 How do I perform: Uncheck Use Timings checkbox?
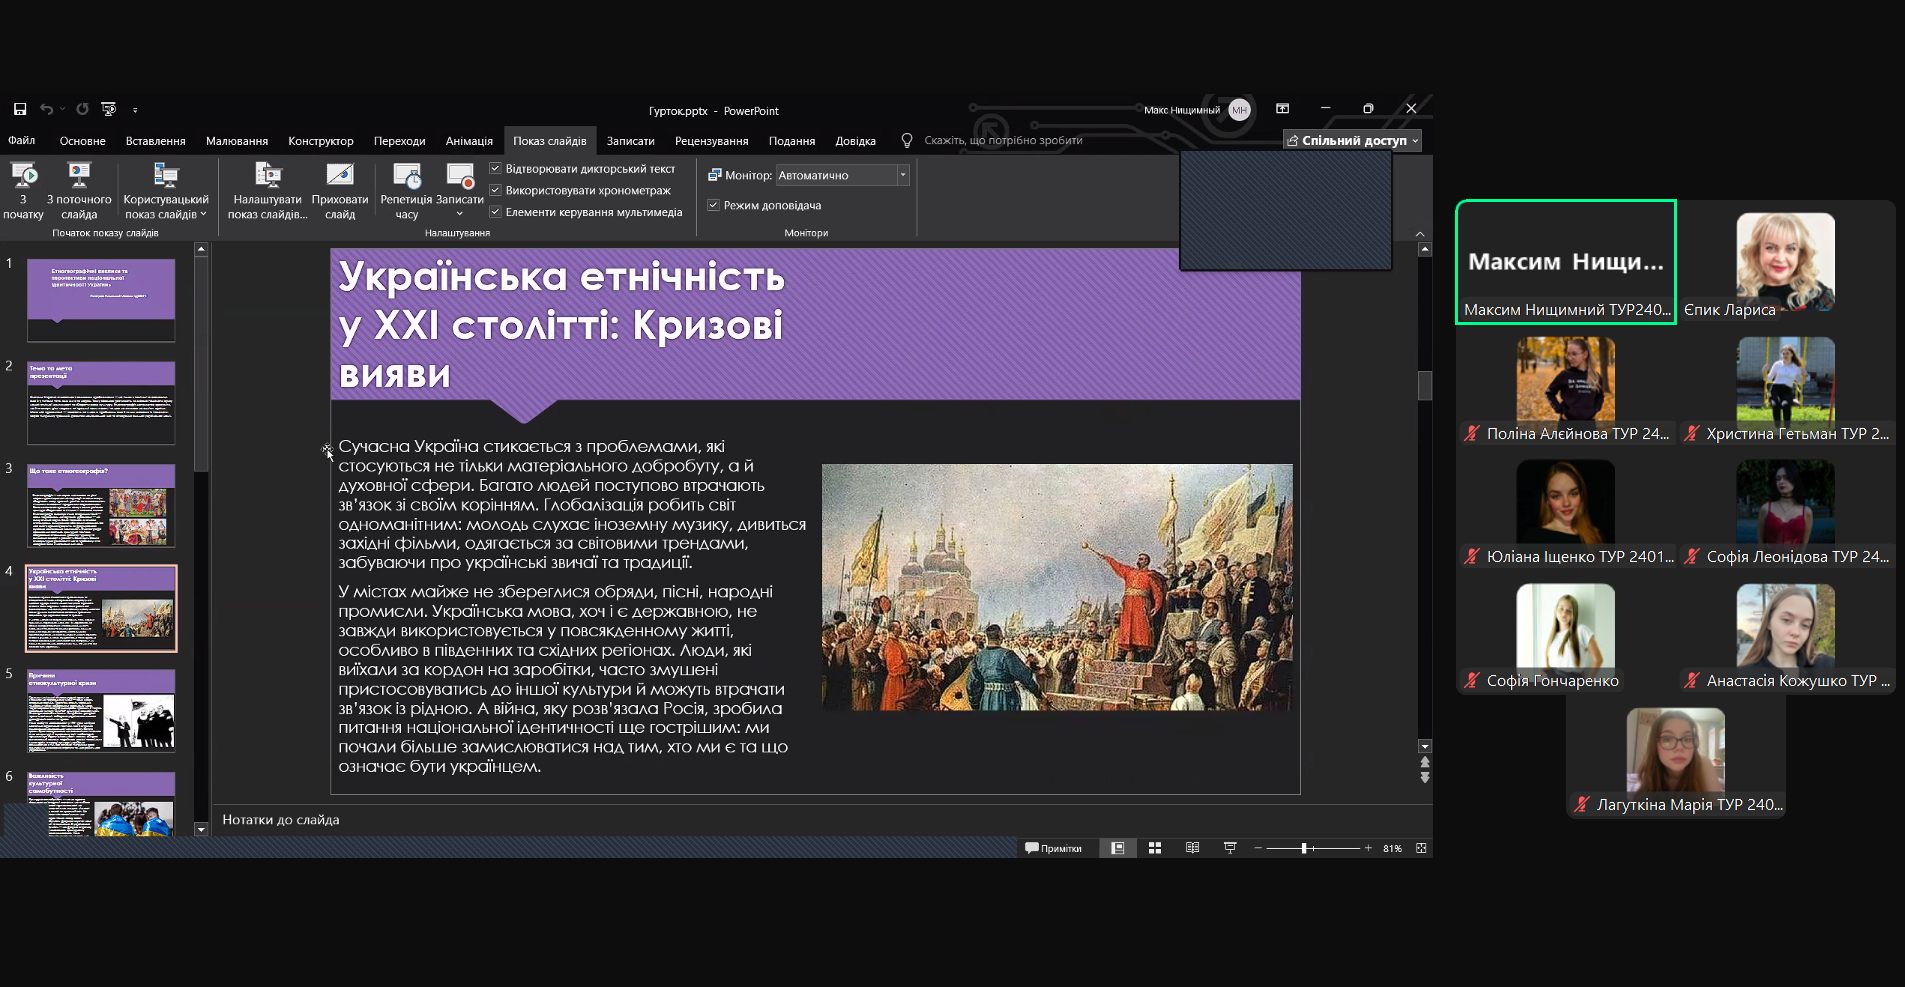[x=495, y=190]
